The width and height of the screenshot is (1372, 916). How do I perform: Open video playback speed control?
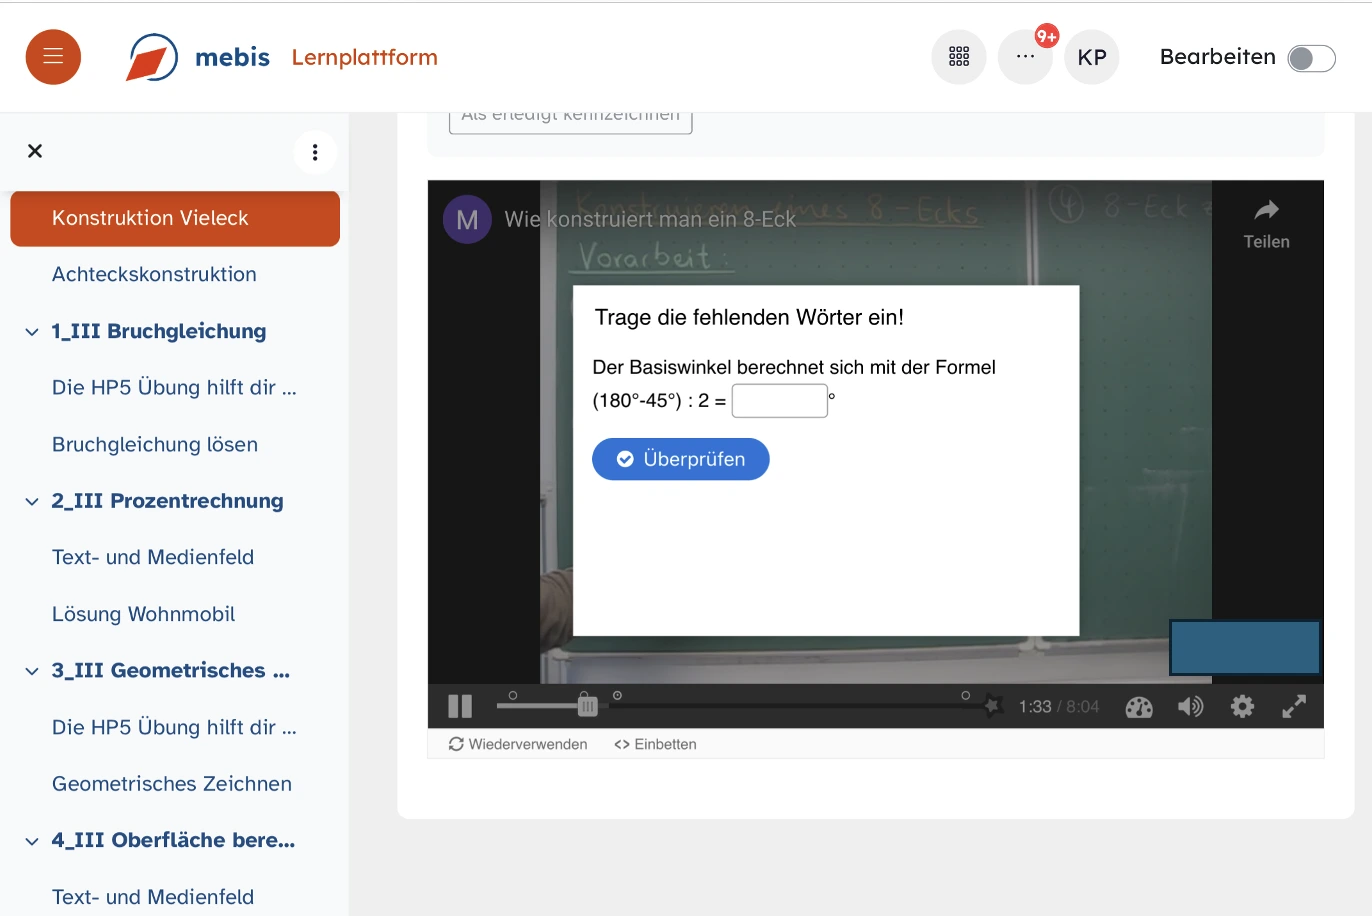click(1139, 707)
